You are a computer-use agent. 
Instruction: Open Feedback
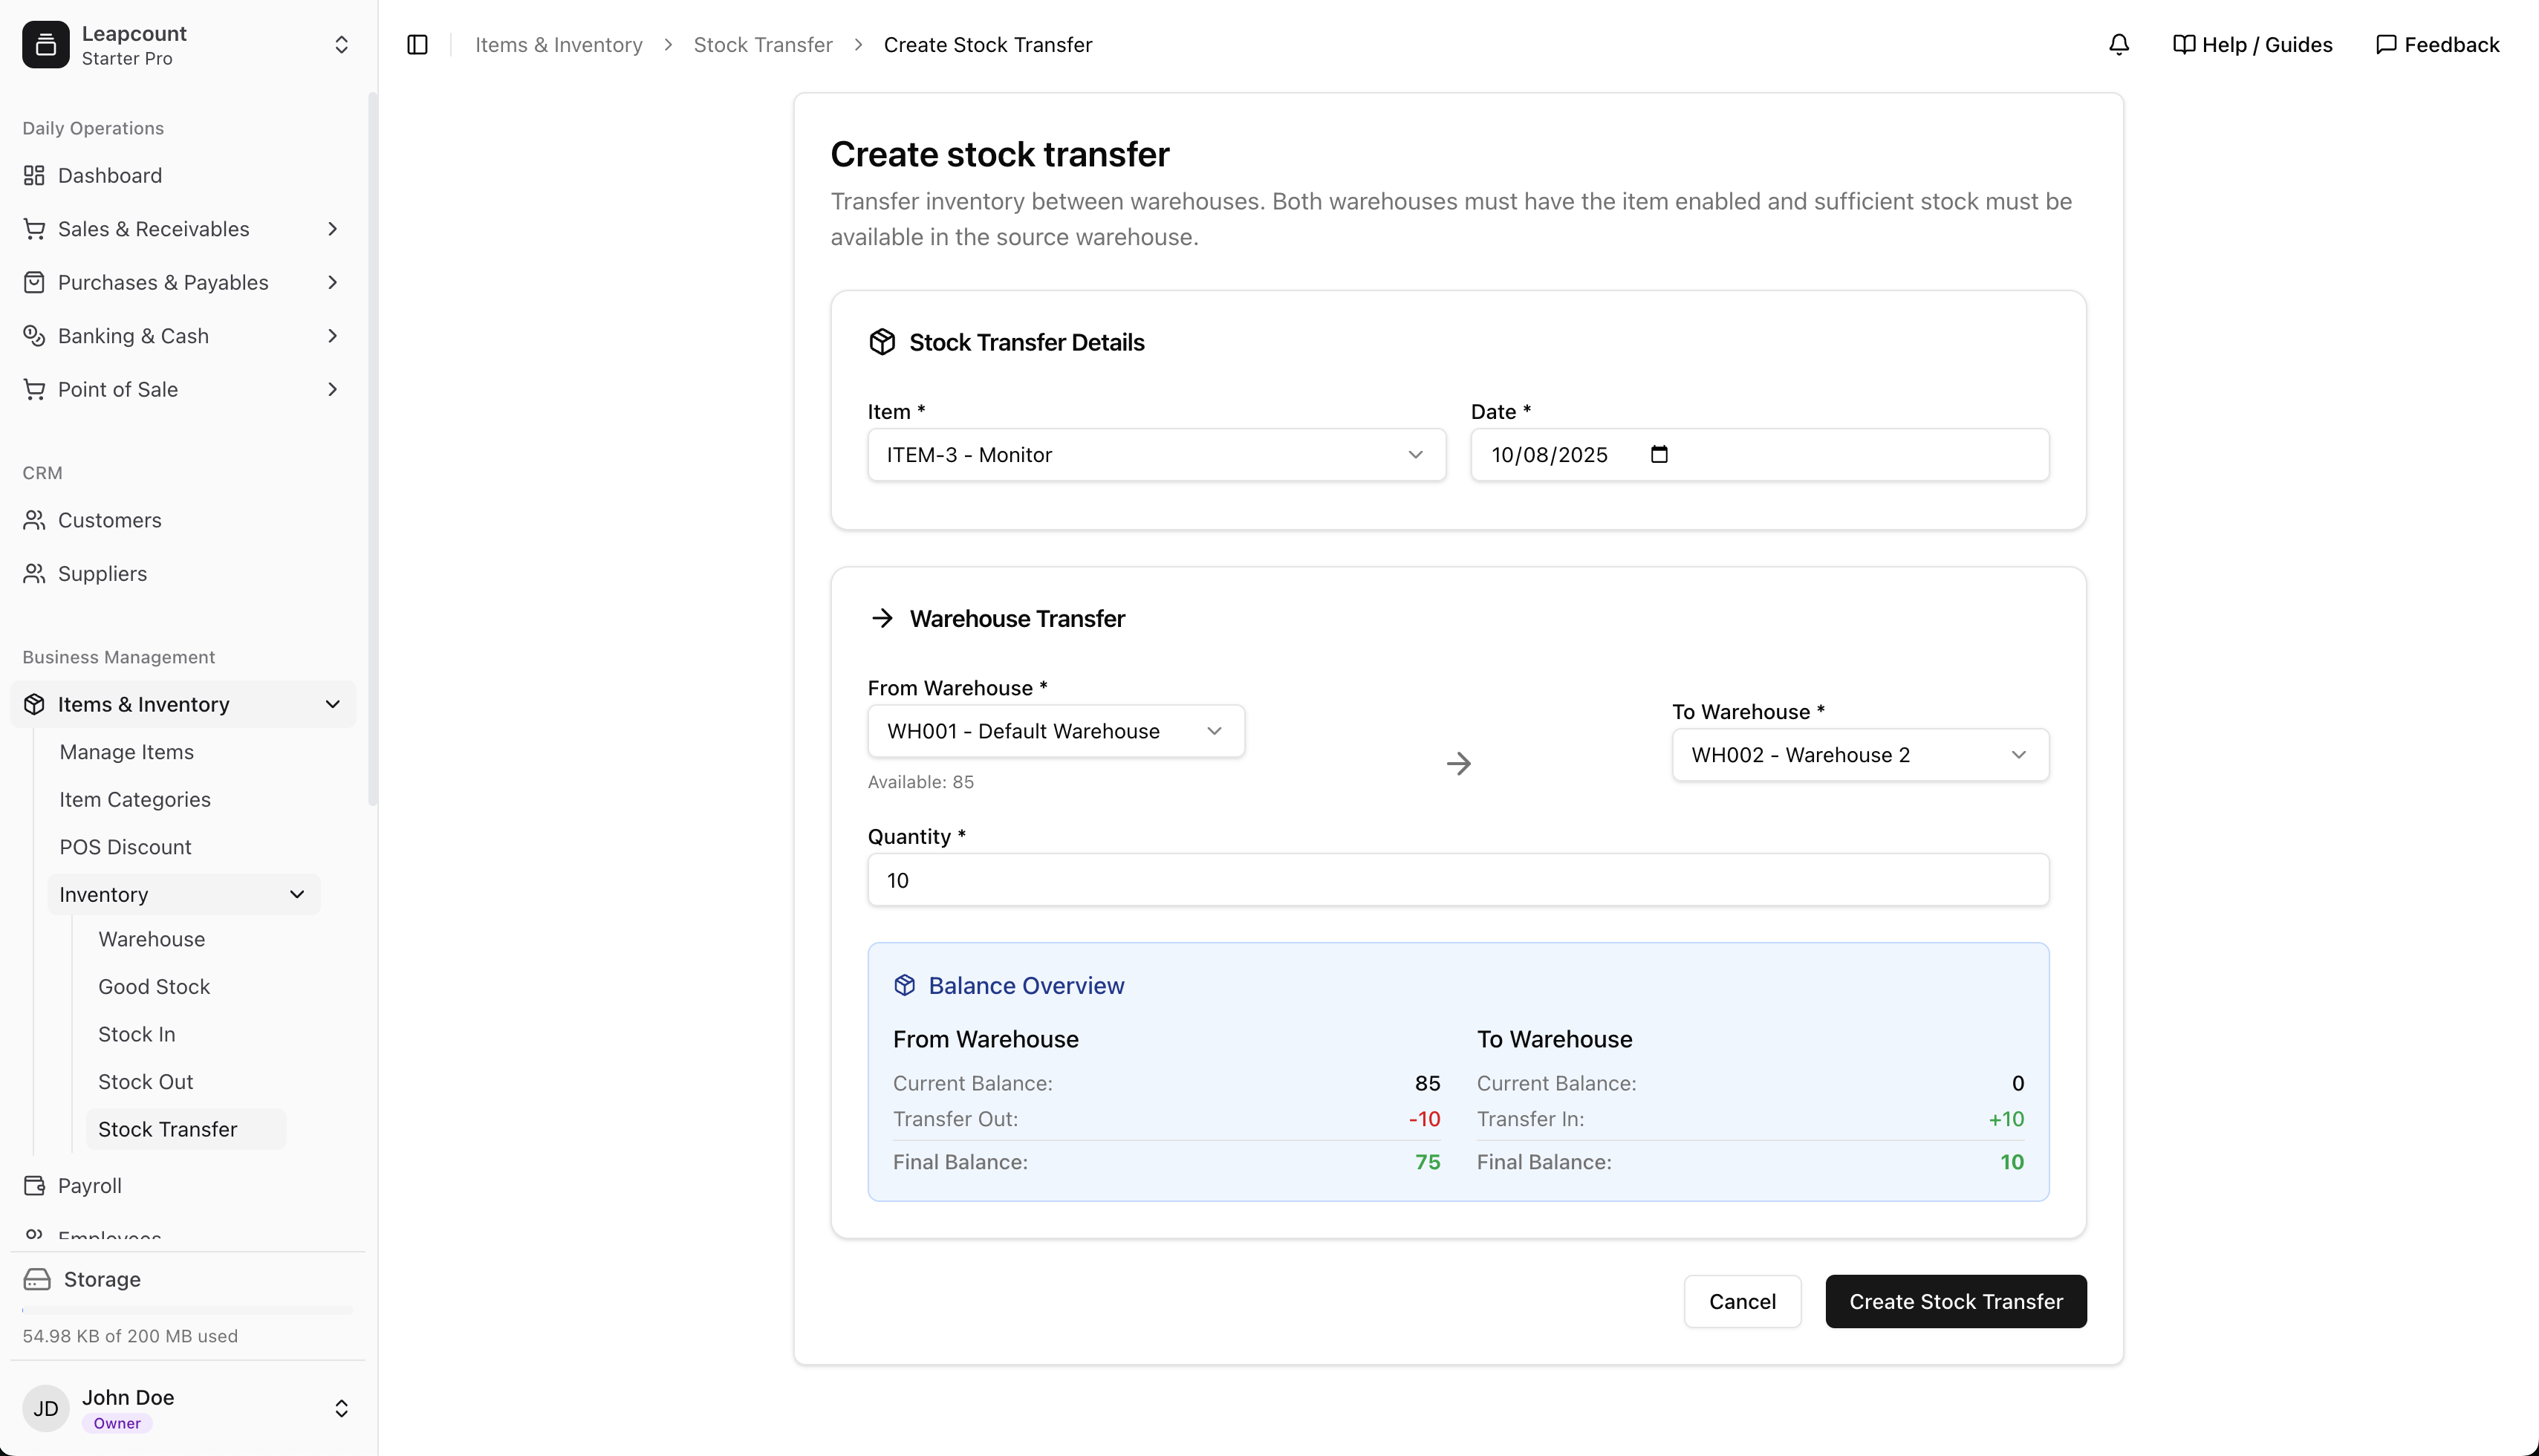pos(2437,45)
